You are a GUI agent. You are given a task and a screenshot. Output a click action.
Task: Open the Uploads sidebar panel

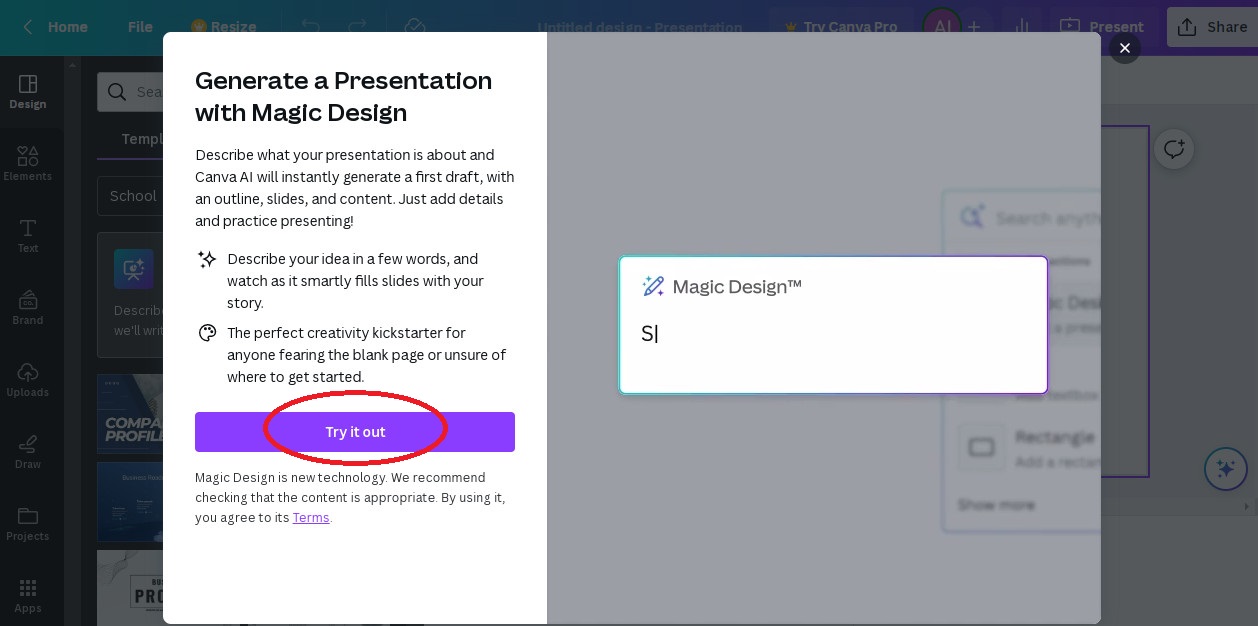pos(28,379)
